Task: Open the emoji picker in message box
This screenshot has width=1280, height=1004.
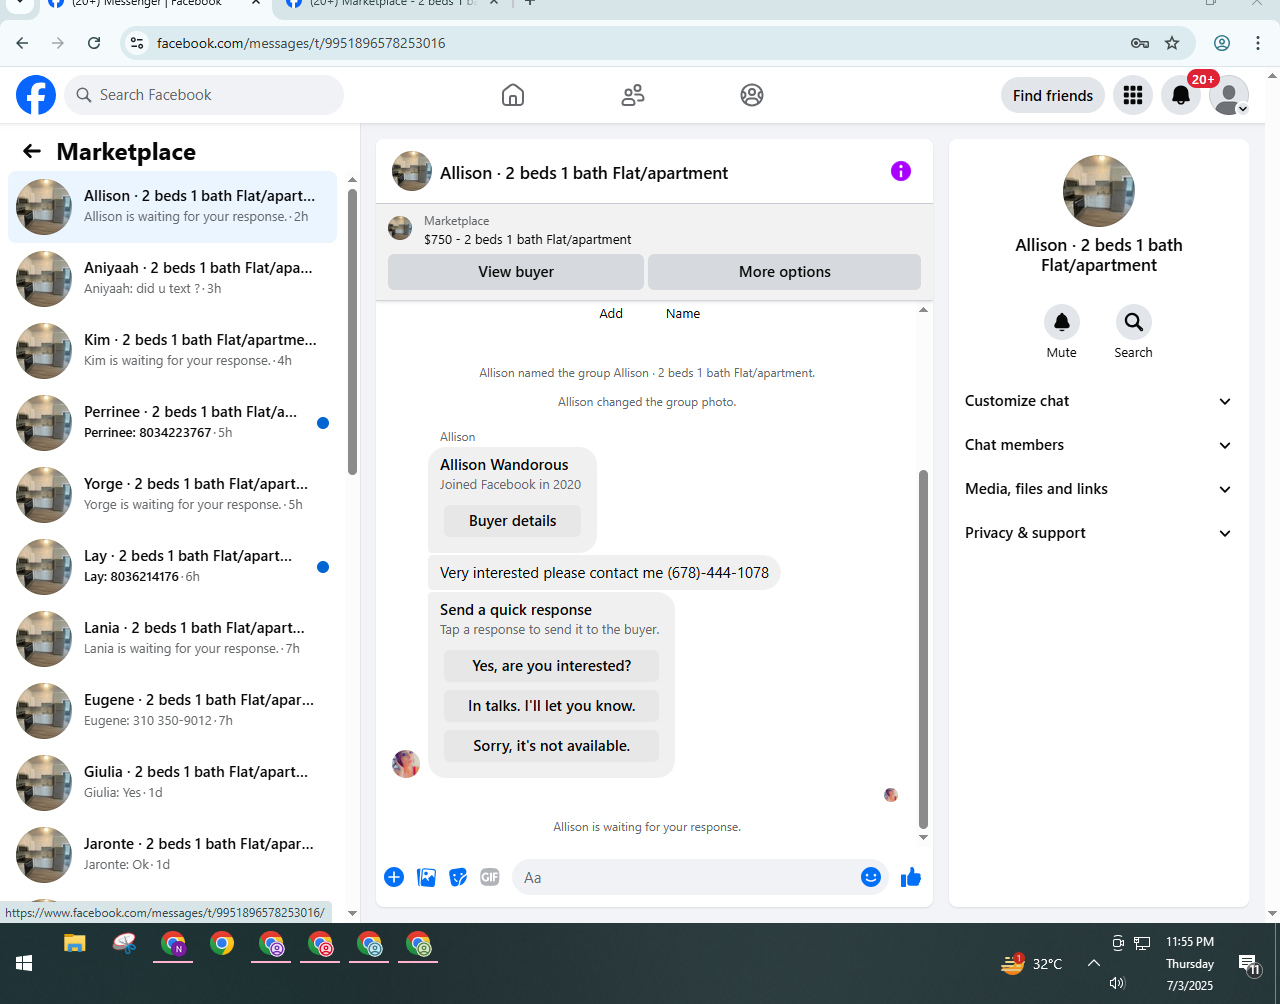Action: pos(871,877)
